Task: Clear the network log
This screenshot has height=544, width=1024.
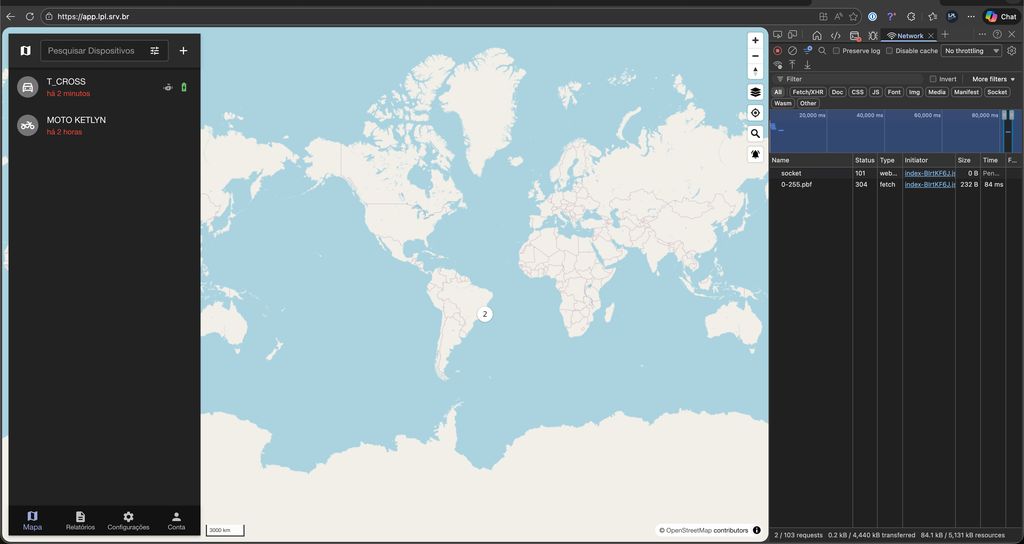Action: [792, 50]
